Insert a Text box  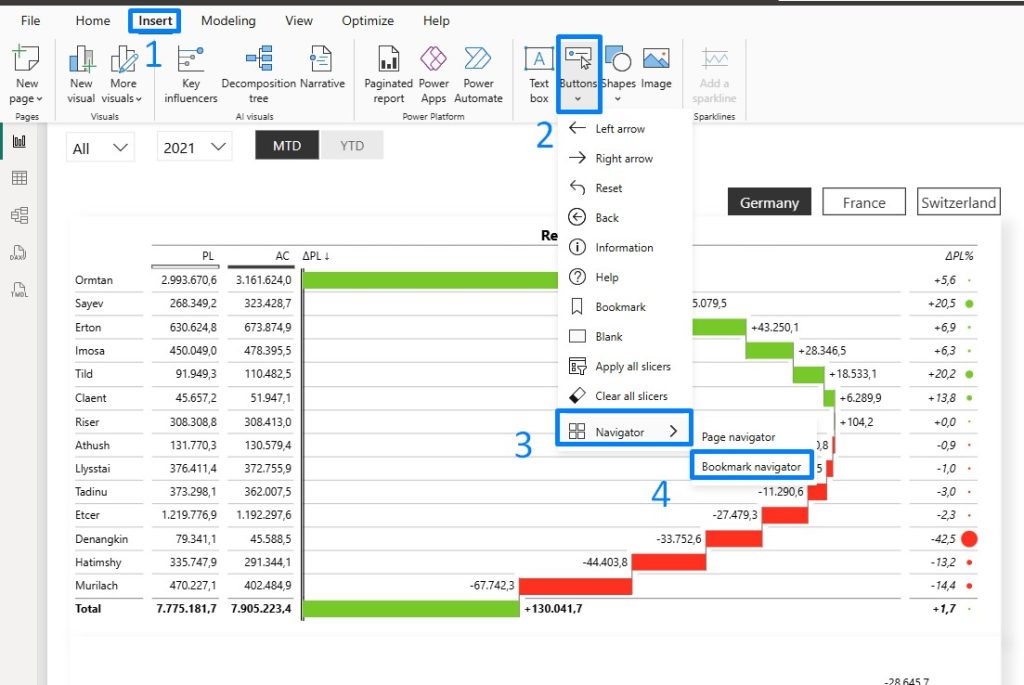(x=539, y=74)
